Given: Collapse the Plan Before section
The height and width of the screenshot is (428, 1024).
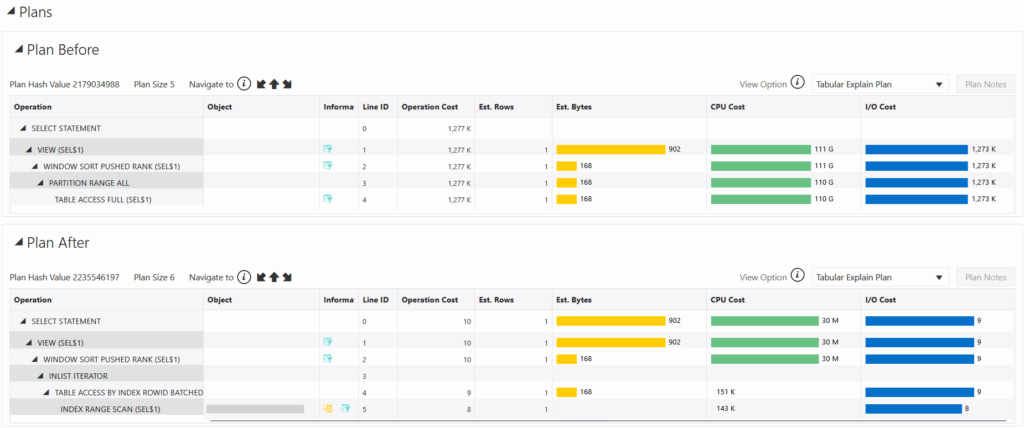Looking at the screenshot, I should tap(18, 50).
